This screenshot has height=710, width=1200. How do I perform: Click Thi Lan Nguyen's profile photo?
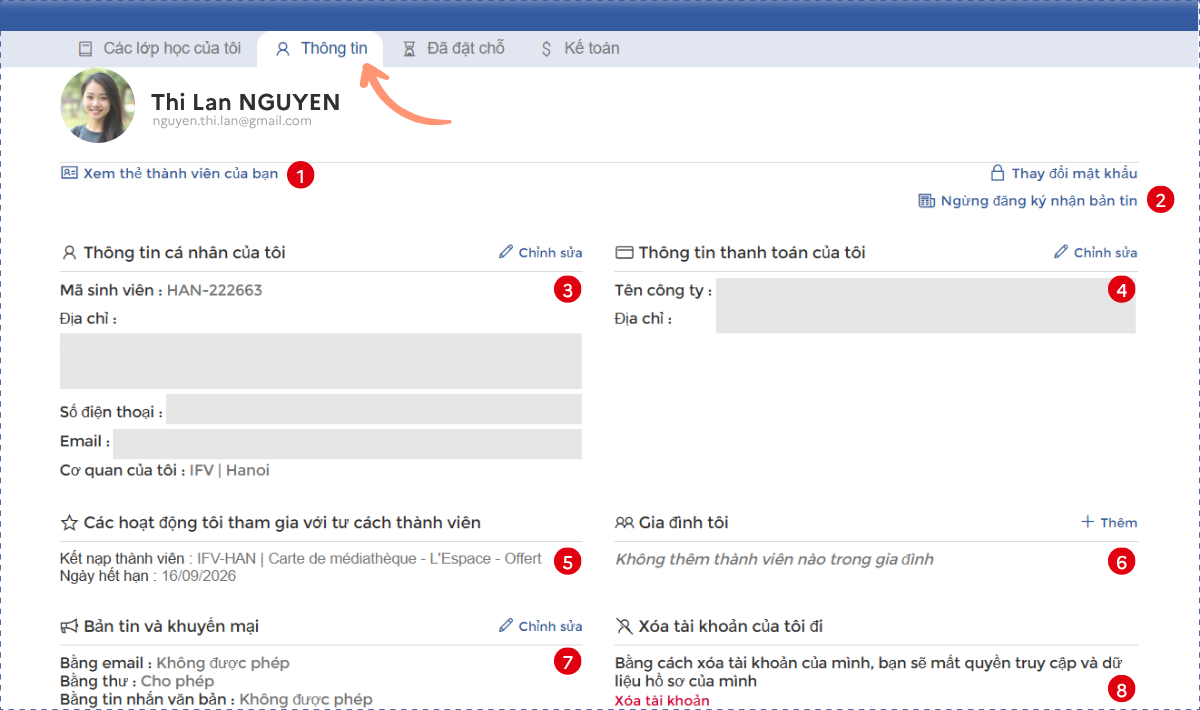[x=98, y=105]
